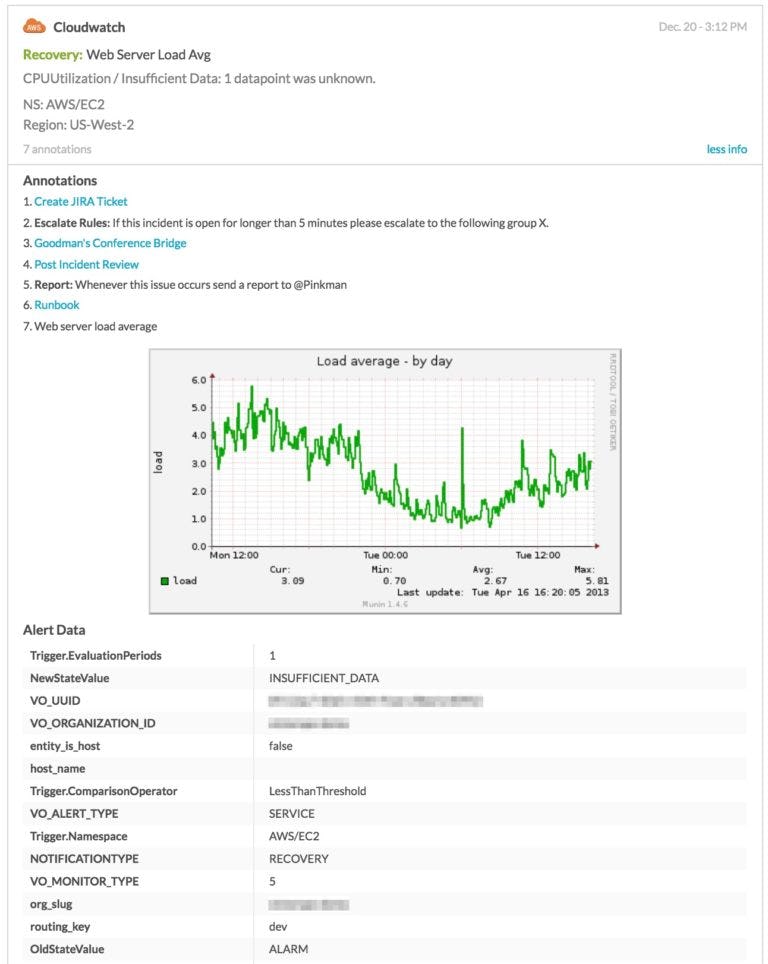Open the Create JIRA Ticket link
The height and width of the screenshot is (964, 768).
(x=81, y=201)
